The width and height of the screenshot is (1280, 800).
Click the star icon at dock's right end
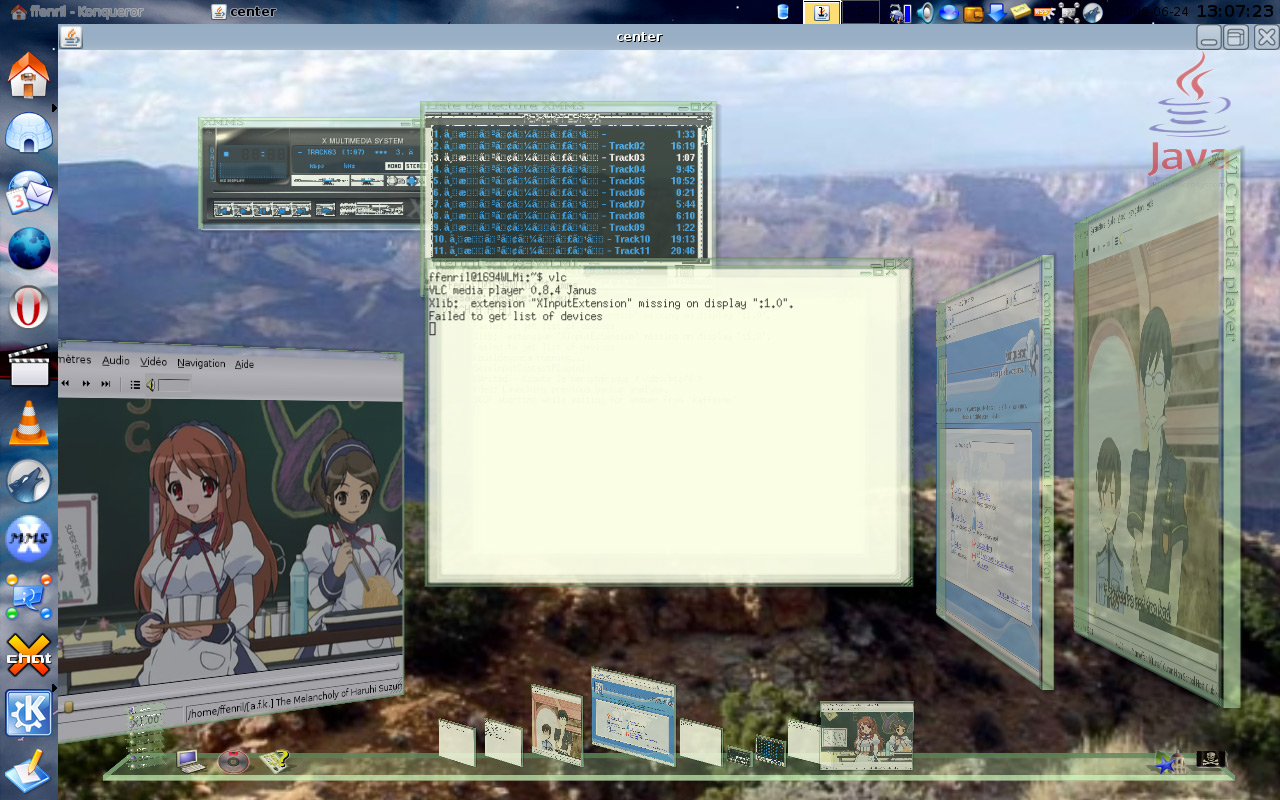click(x=1165, y=765)
